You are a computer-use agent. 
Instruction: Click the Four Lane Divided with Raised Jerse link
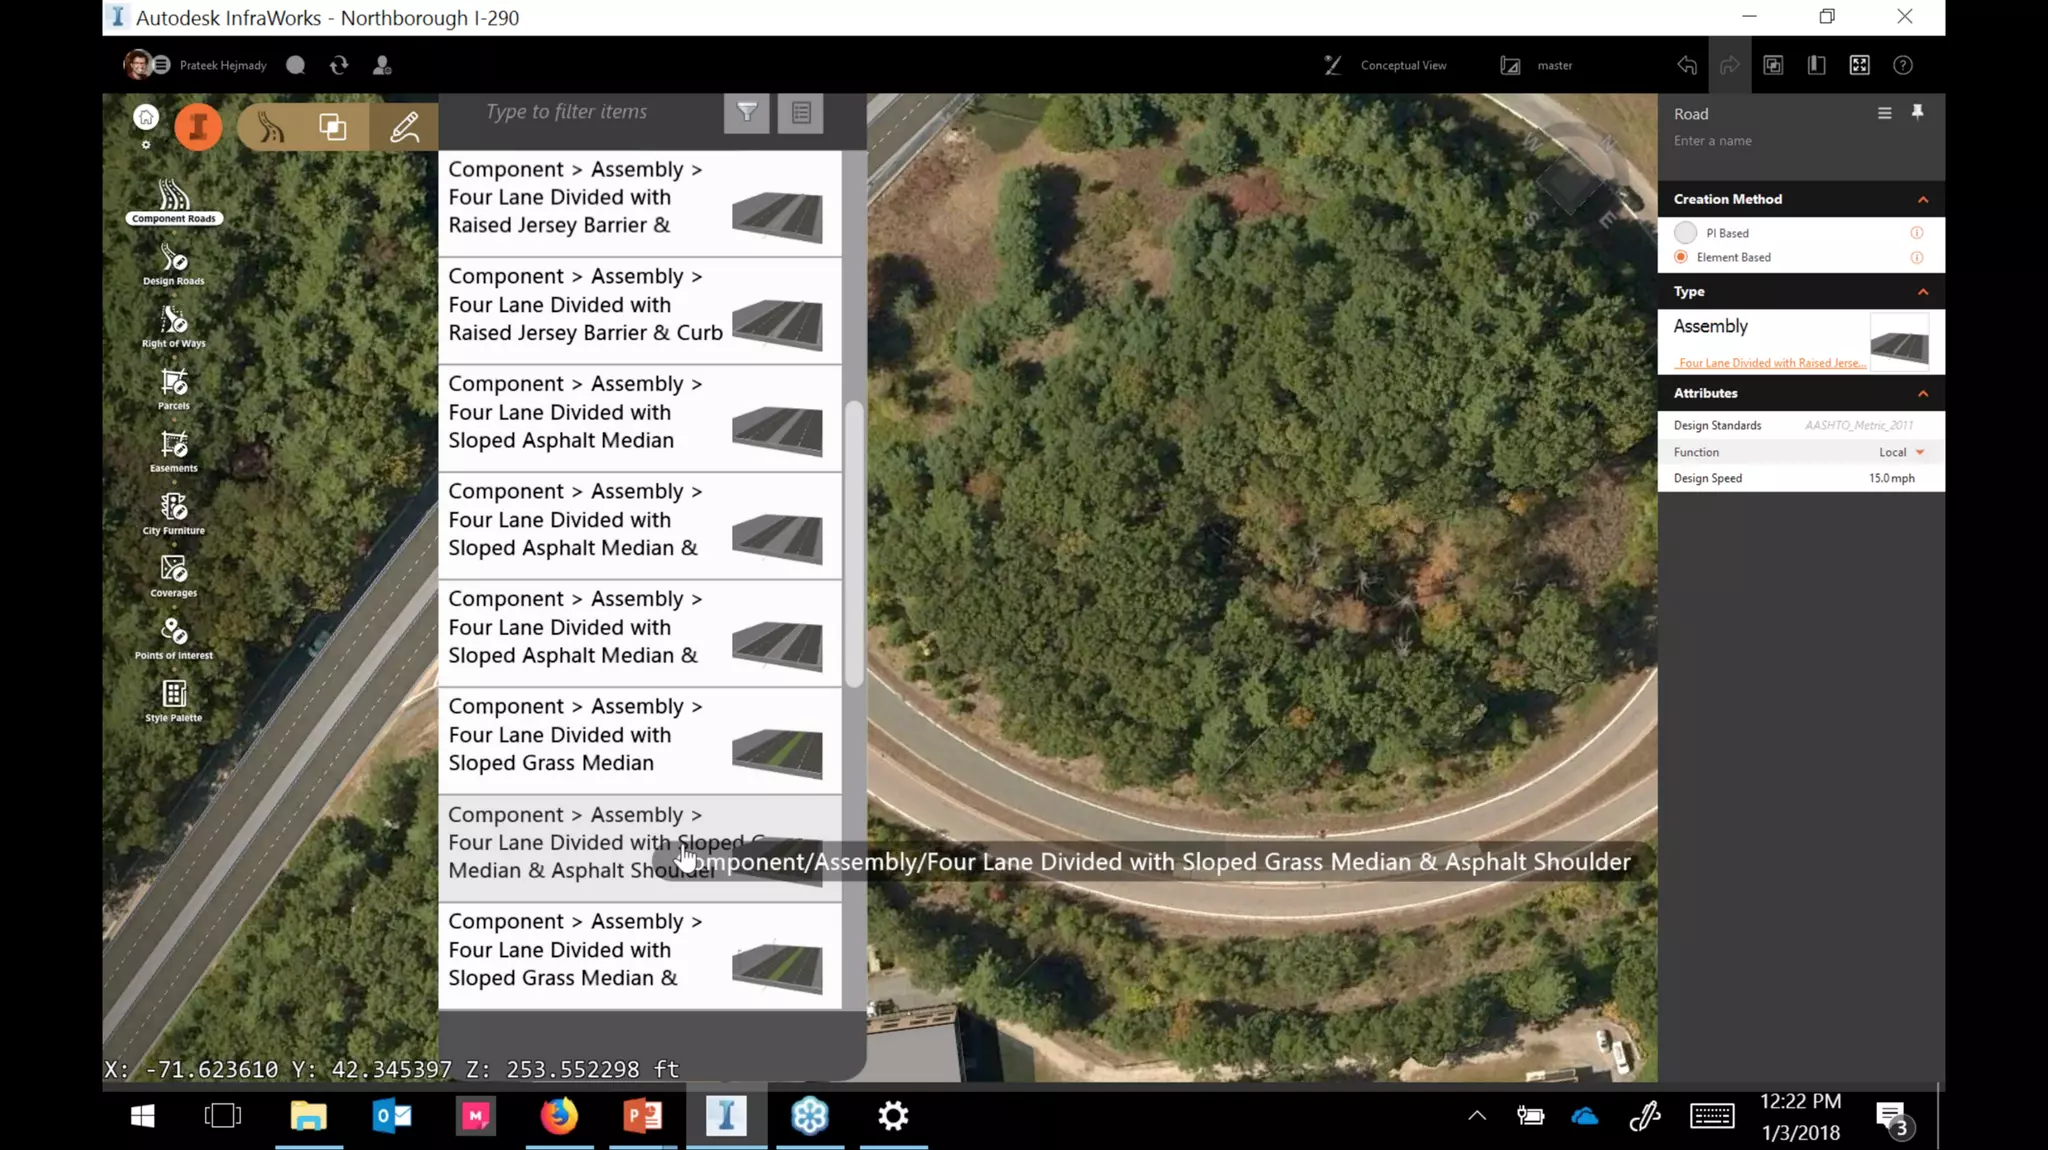pyautogui.click(x=1771, y=363)
